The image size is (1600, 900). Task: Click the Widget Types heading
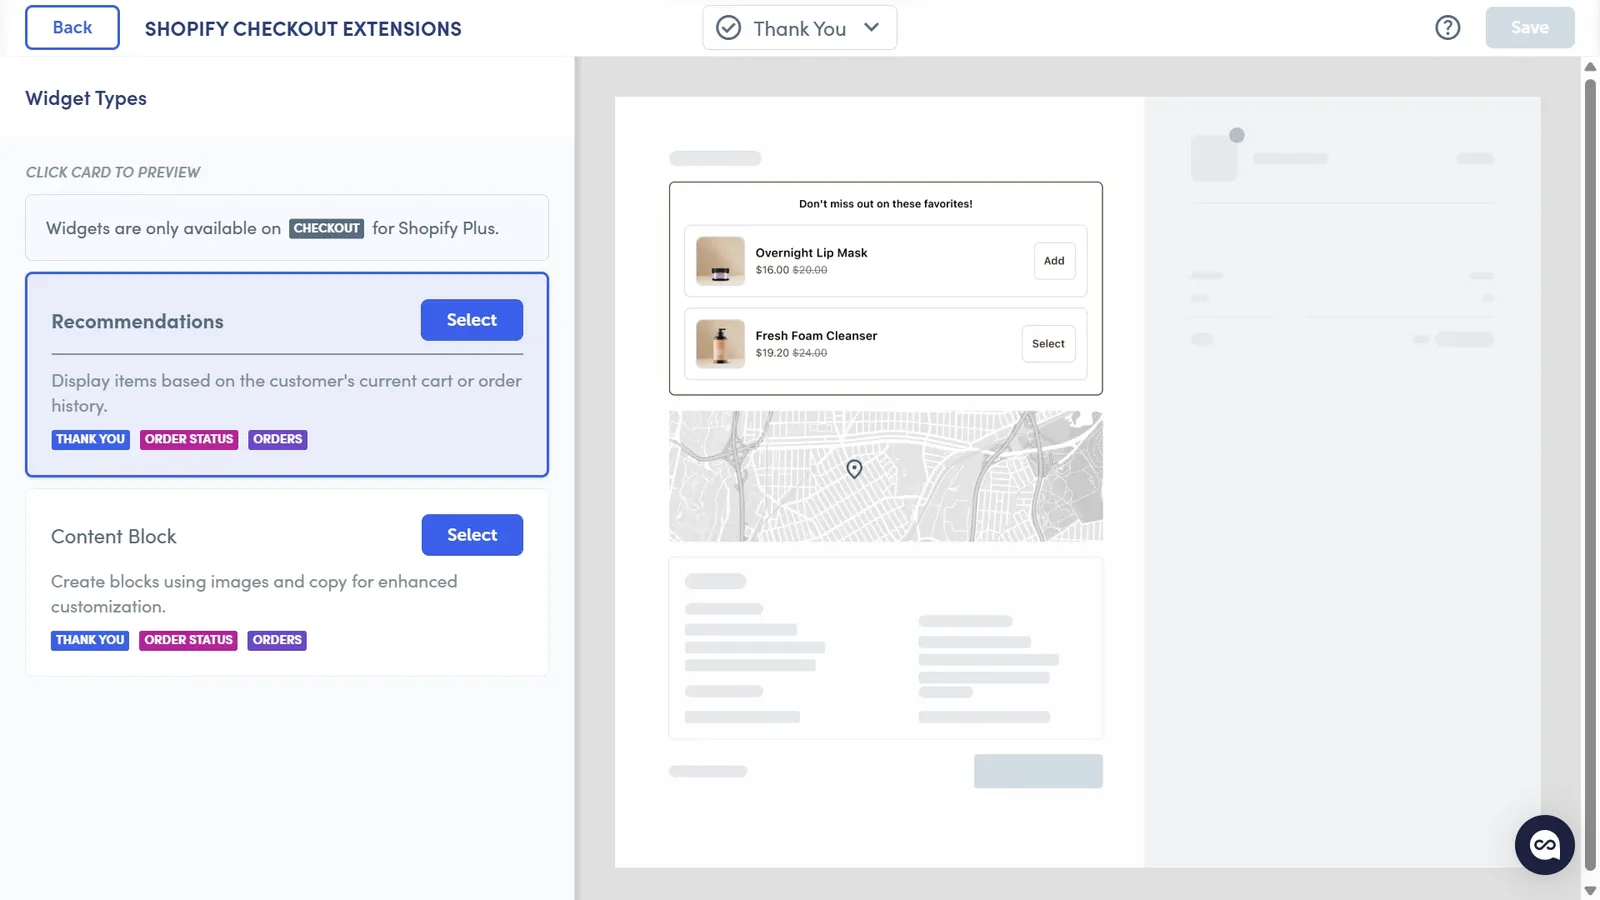(86, 98)
